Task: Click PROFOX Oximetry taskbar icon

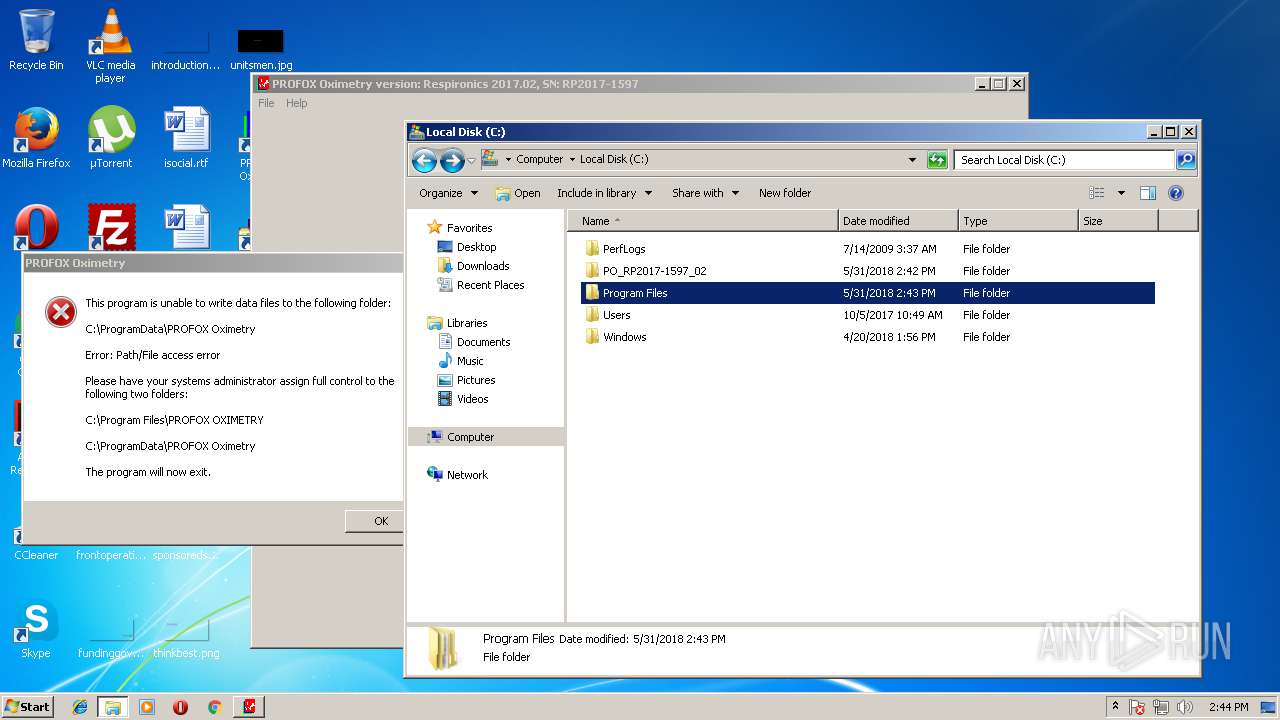Action: 249,707
